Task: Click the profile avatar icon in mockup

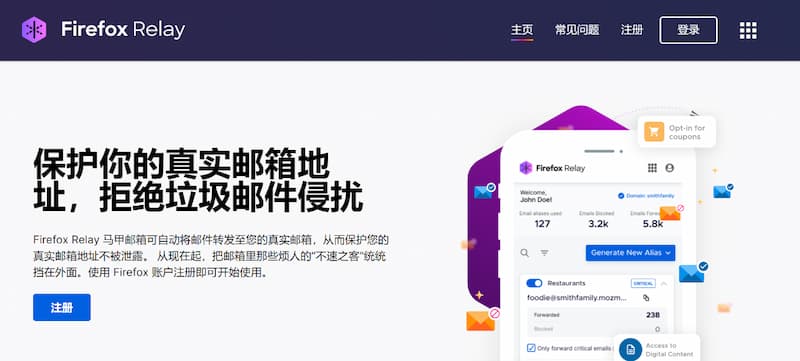Action: pos(669,168)
